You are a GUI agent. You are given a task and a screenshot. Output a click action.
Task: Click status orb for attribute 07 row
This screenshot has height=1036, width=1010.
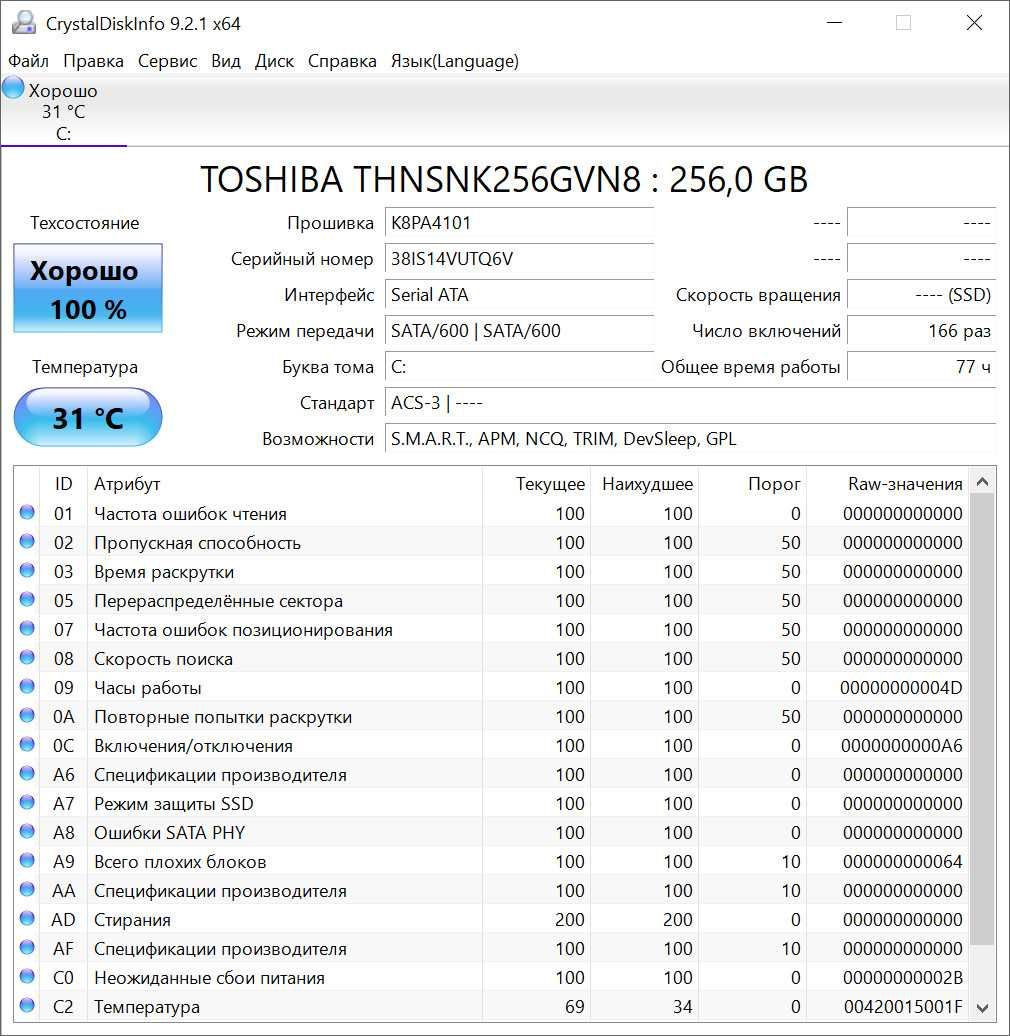point(27,628)
